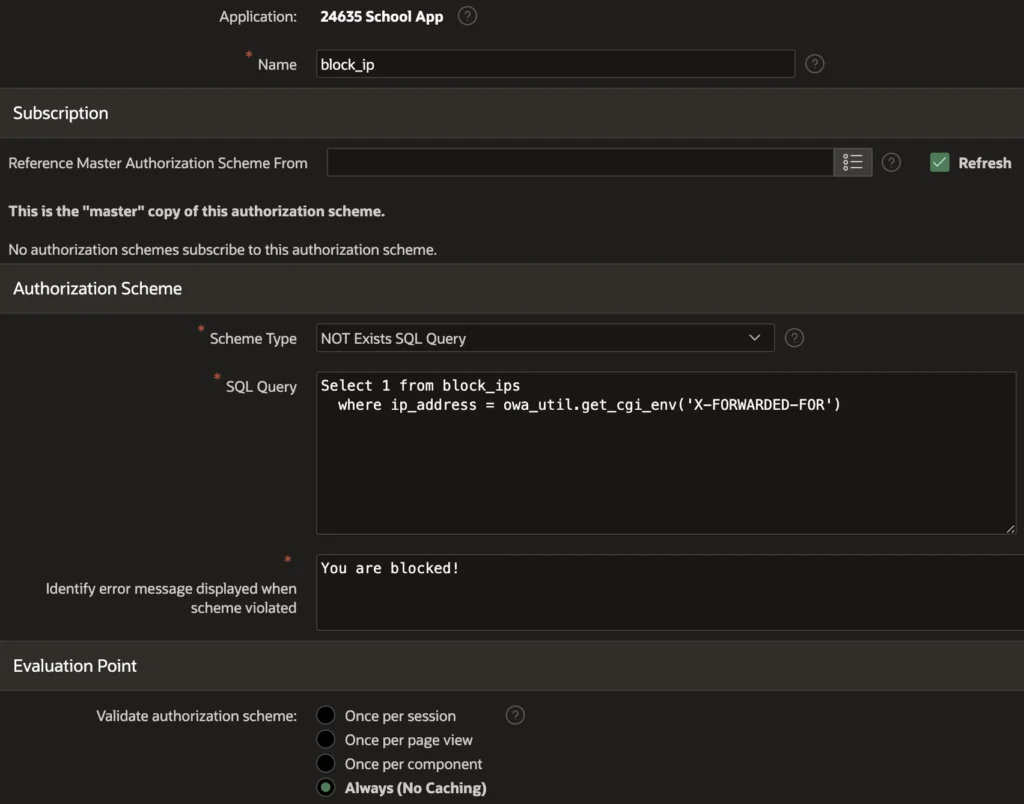Image resolution: width=1024 pixels, height=804 pixels.
Task: Open help icon beside Name field
Action: pos(814,64)
